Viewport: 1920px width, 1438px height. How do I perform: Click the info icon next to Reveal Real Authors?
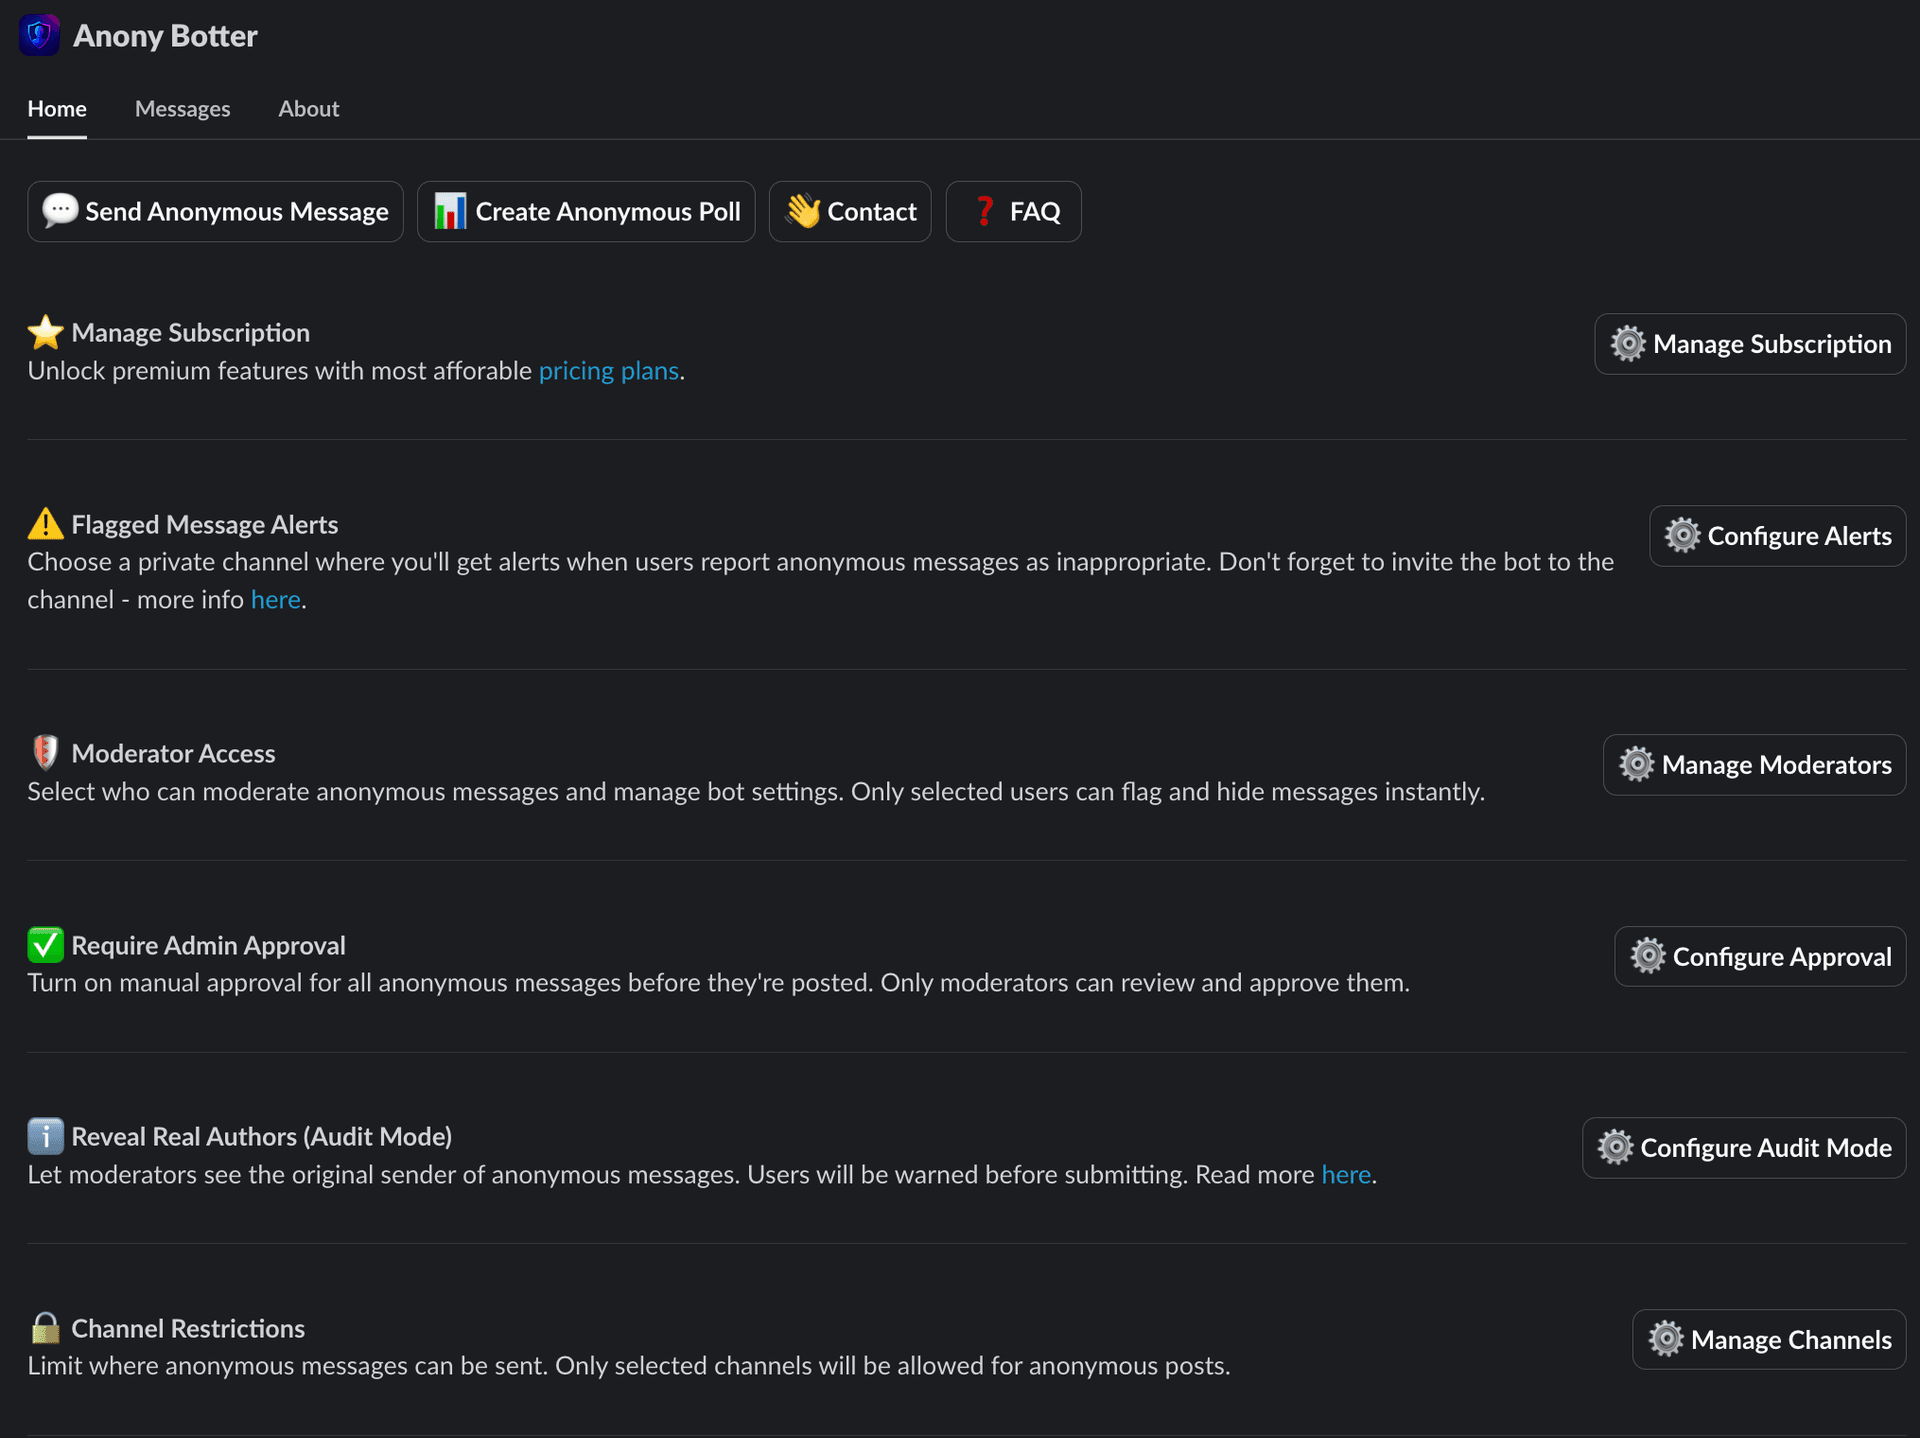[x=45, y=1134]
